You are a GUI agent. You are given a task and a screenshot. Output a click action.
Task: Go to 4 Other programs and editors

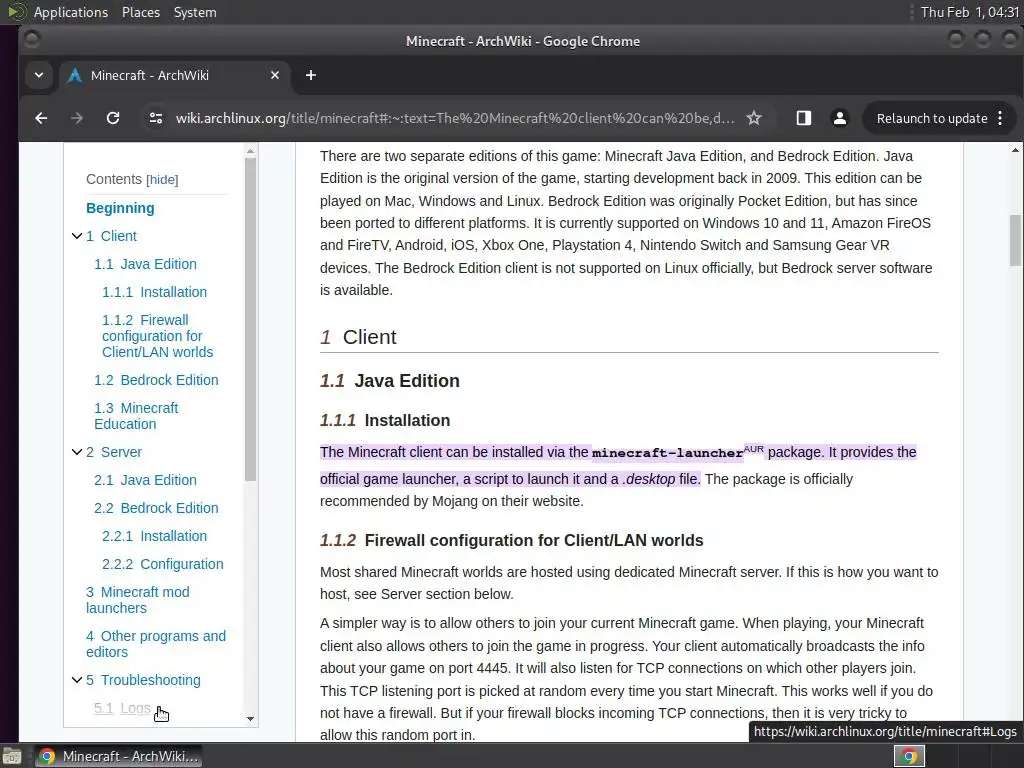click(156, 644)
